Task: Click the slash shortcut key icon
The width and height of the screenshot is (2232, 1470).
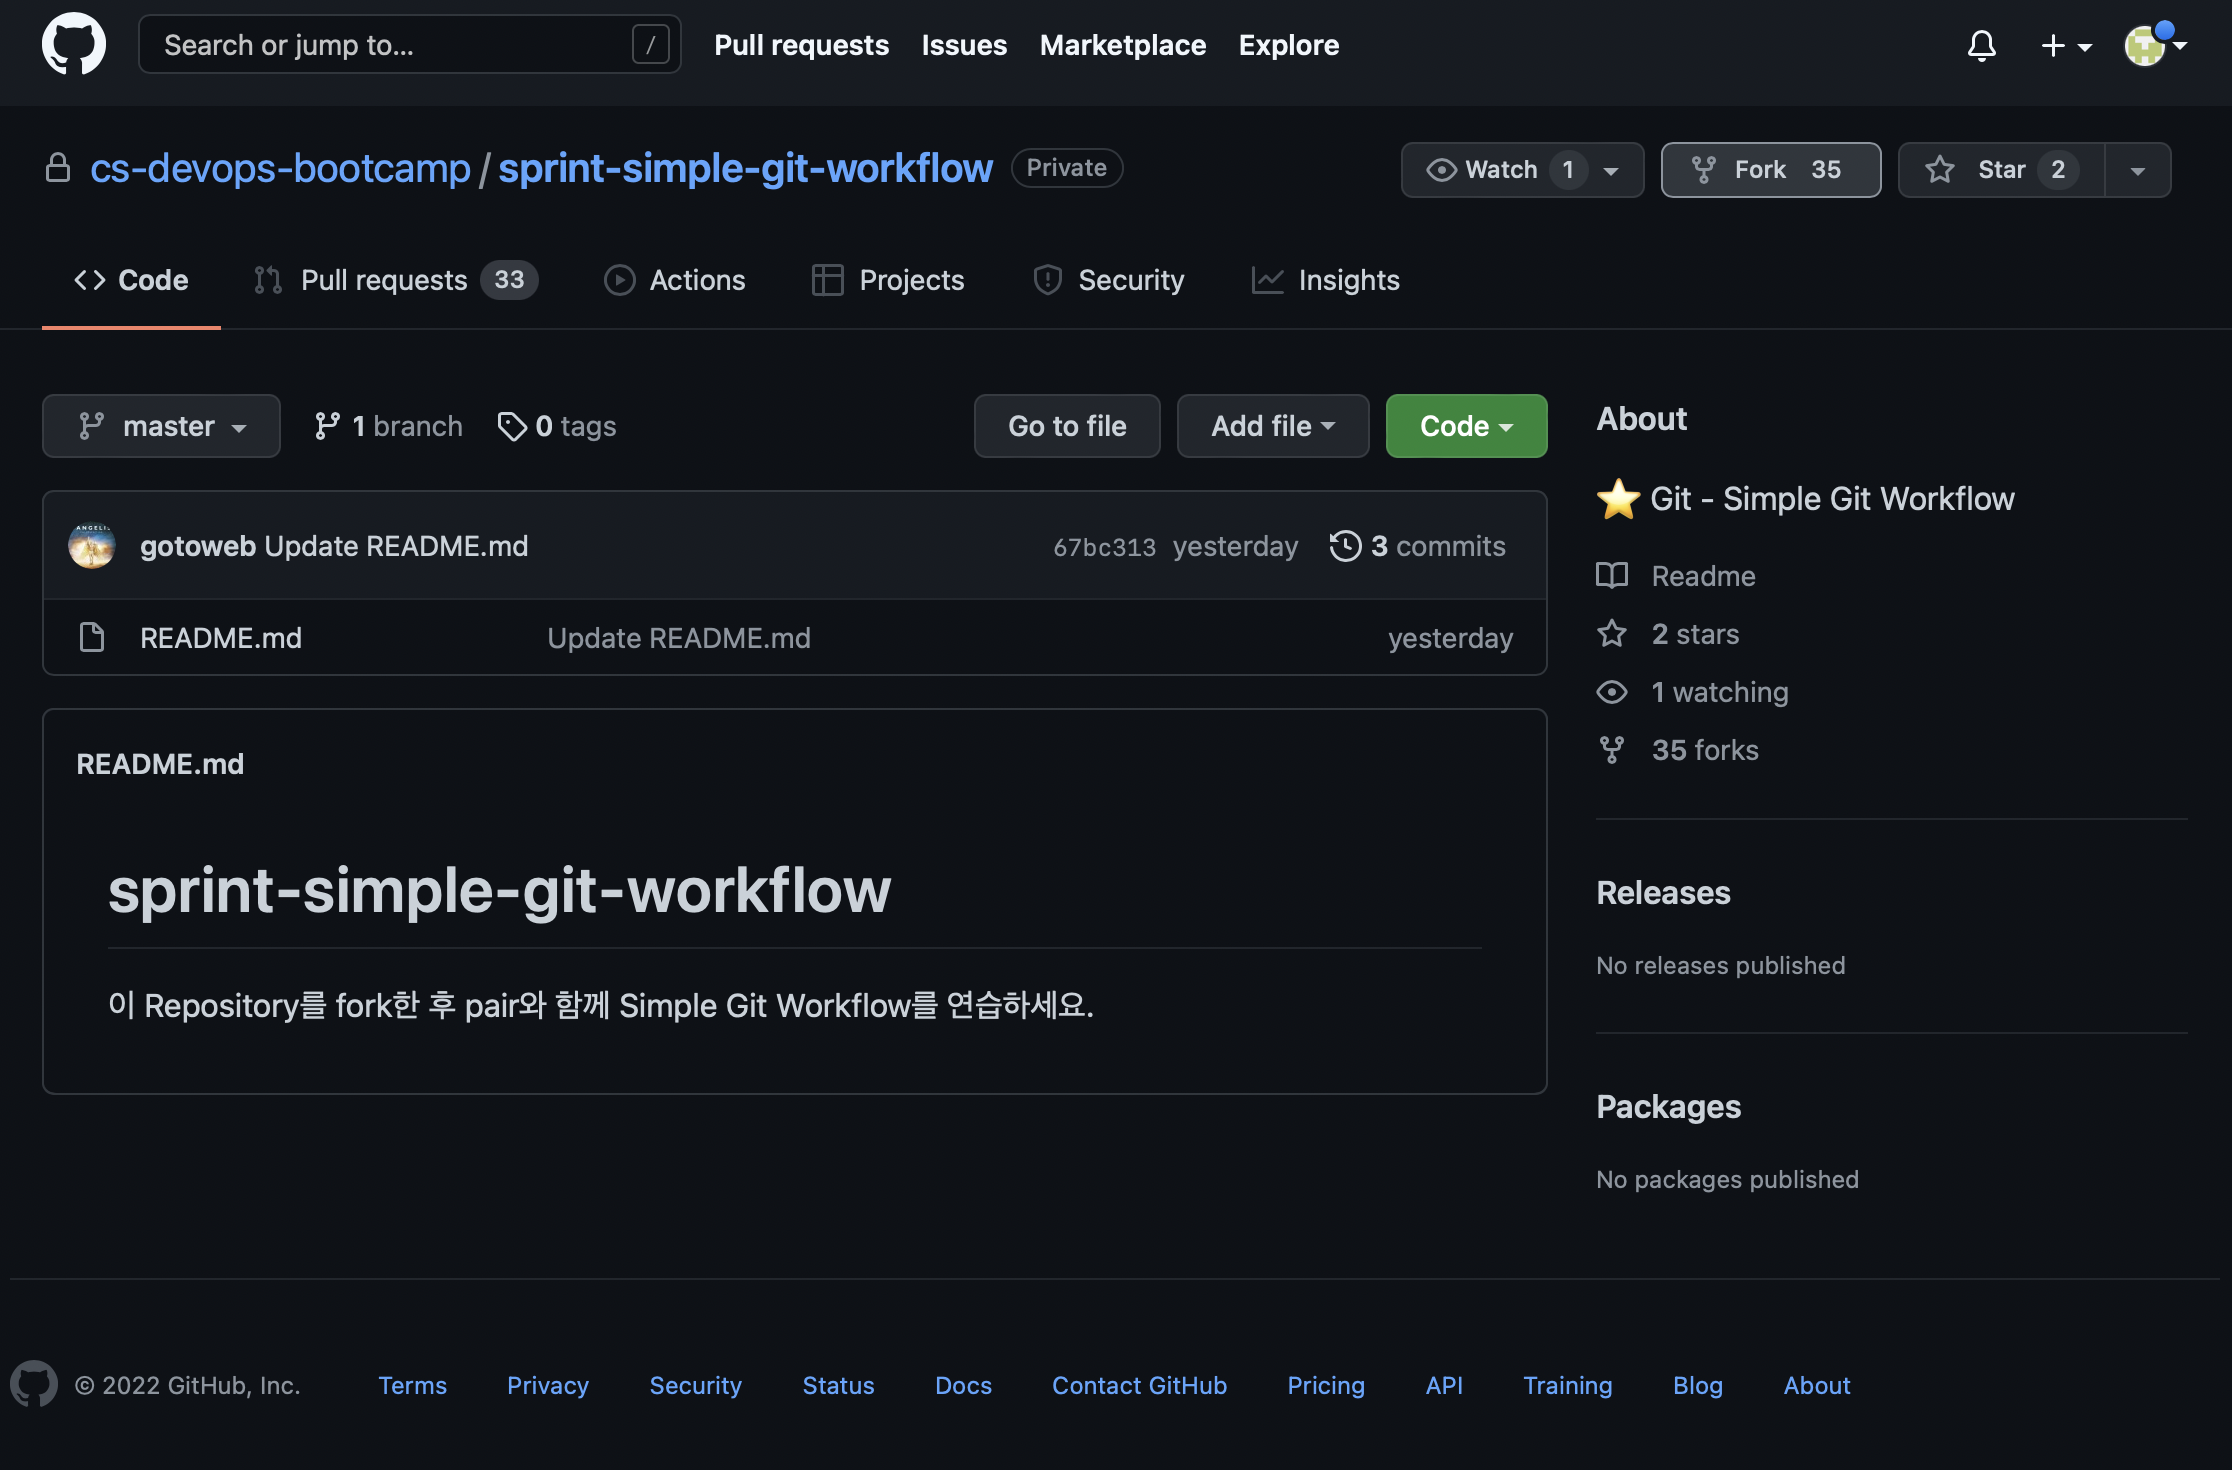Action: click(650, 44)
